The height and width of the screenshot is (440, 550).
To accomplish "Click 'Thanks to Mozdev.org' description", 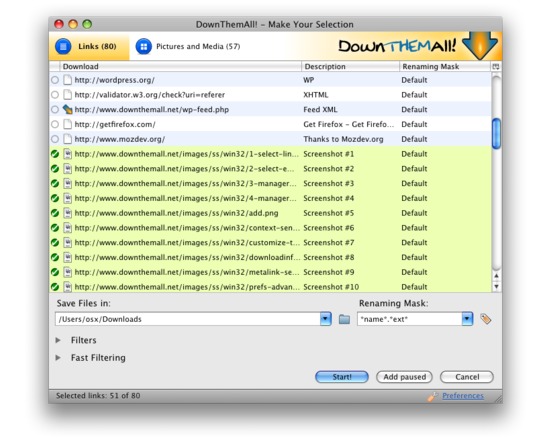I will tap(343, 139).
